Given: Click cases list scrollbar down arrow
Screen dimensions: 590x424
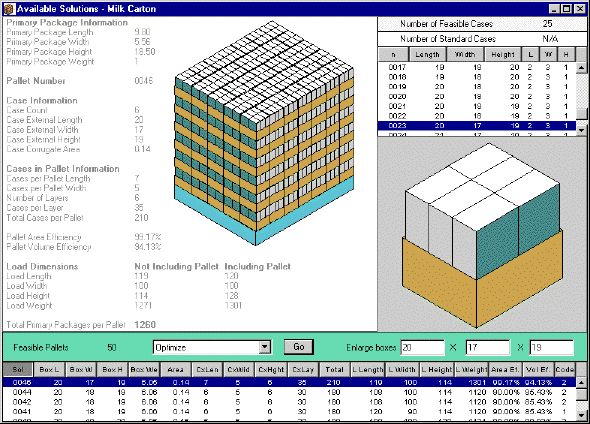Looking at the screenshot, I should pos(581,130).
